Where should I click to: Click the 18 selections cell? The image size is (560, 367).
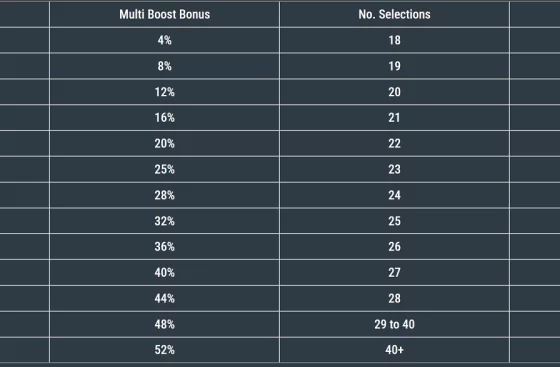point(394,40)
